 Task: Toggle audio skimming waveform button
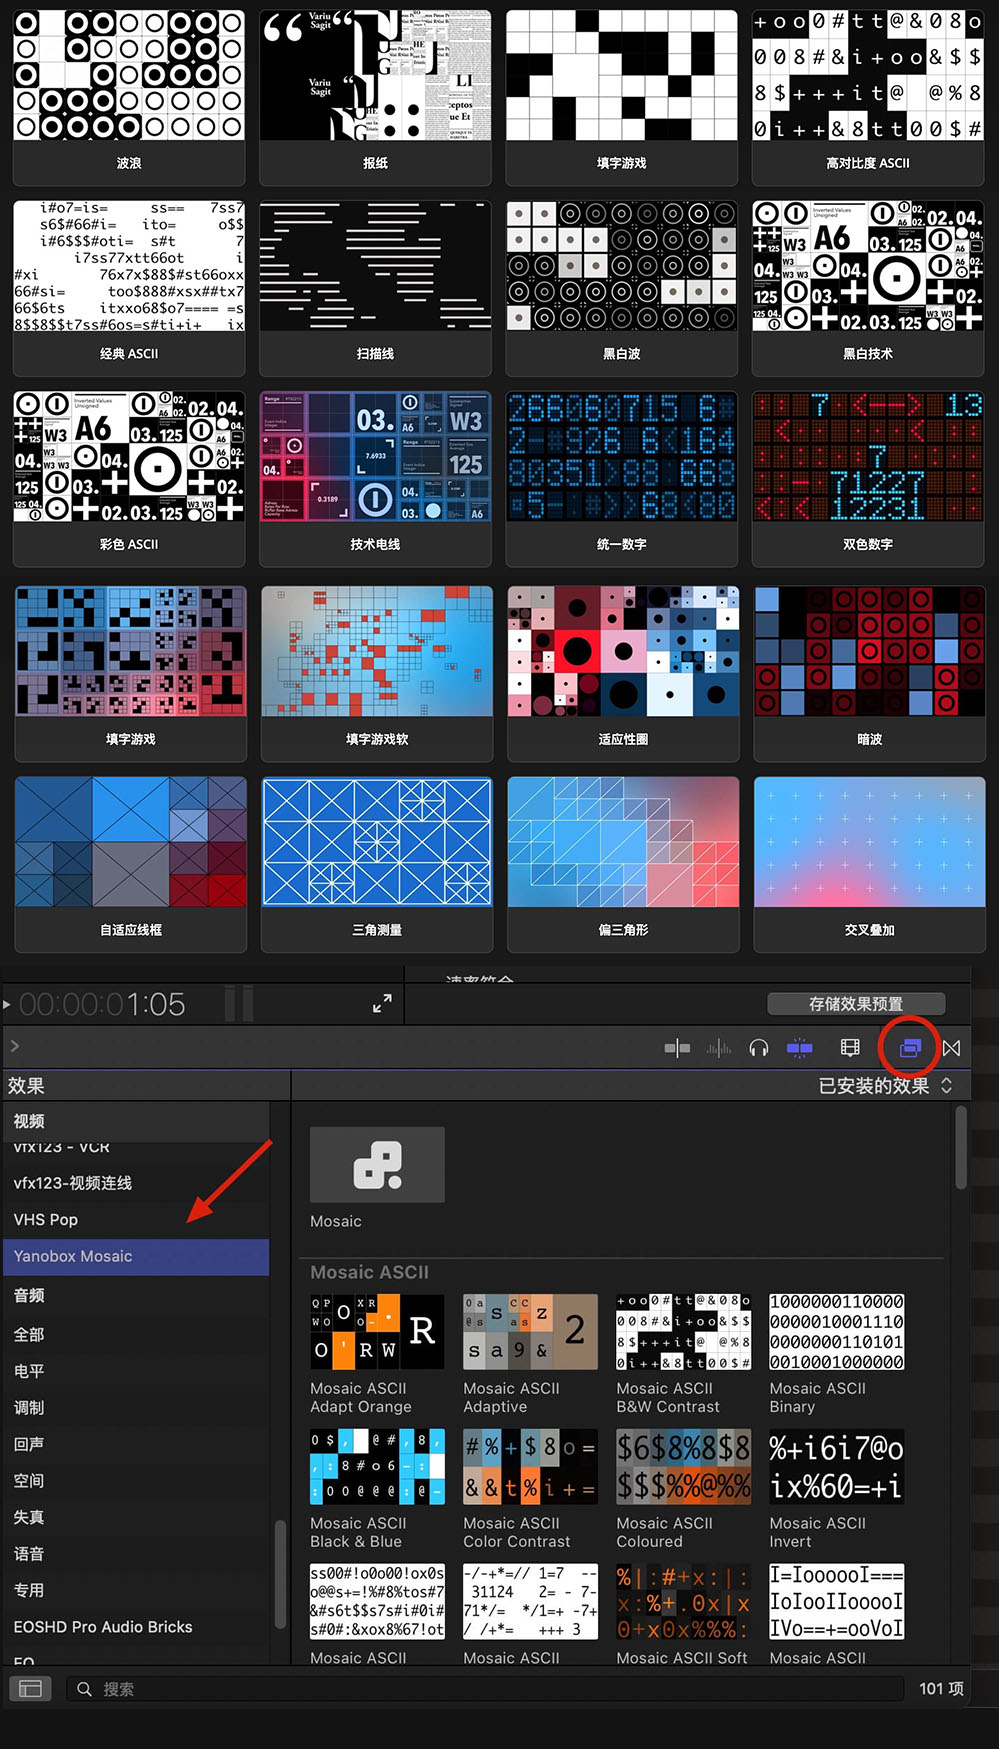(x=719, y=1048)
